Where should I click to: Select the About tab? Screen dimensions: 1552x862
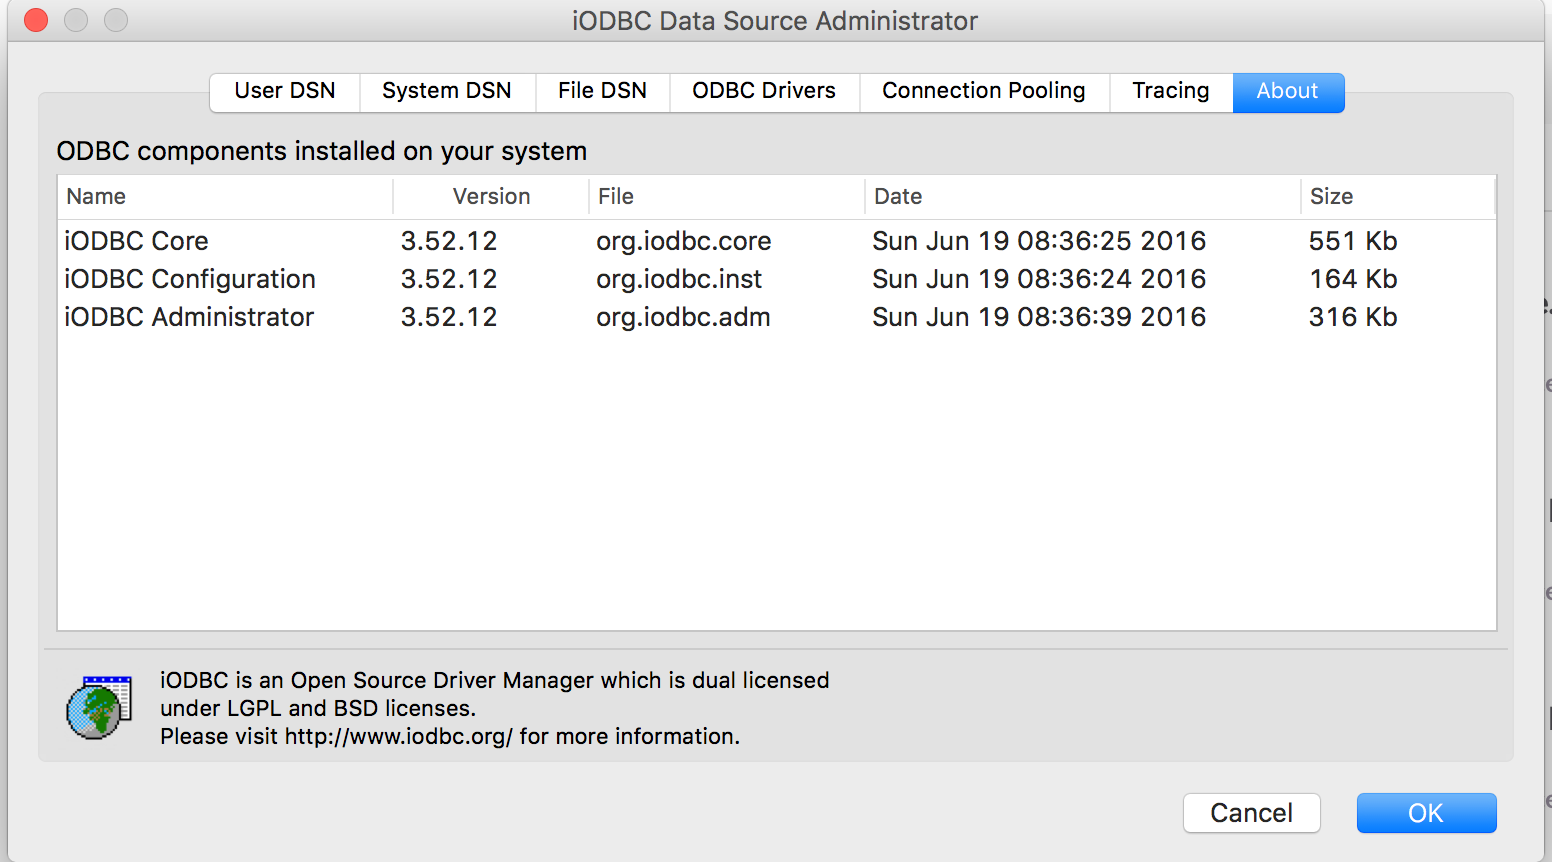(1287, 91)
